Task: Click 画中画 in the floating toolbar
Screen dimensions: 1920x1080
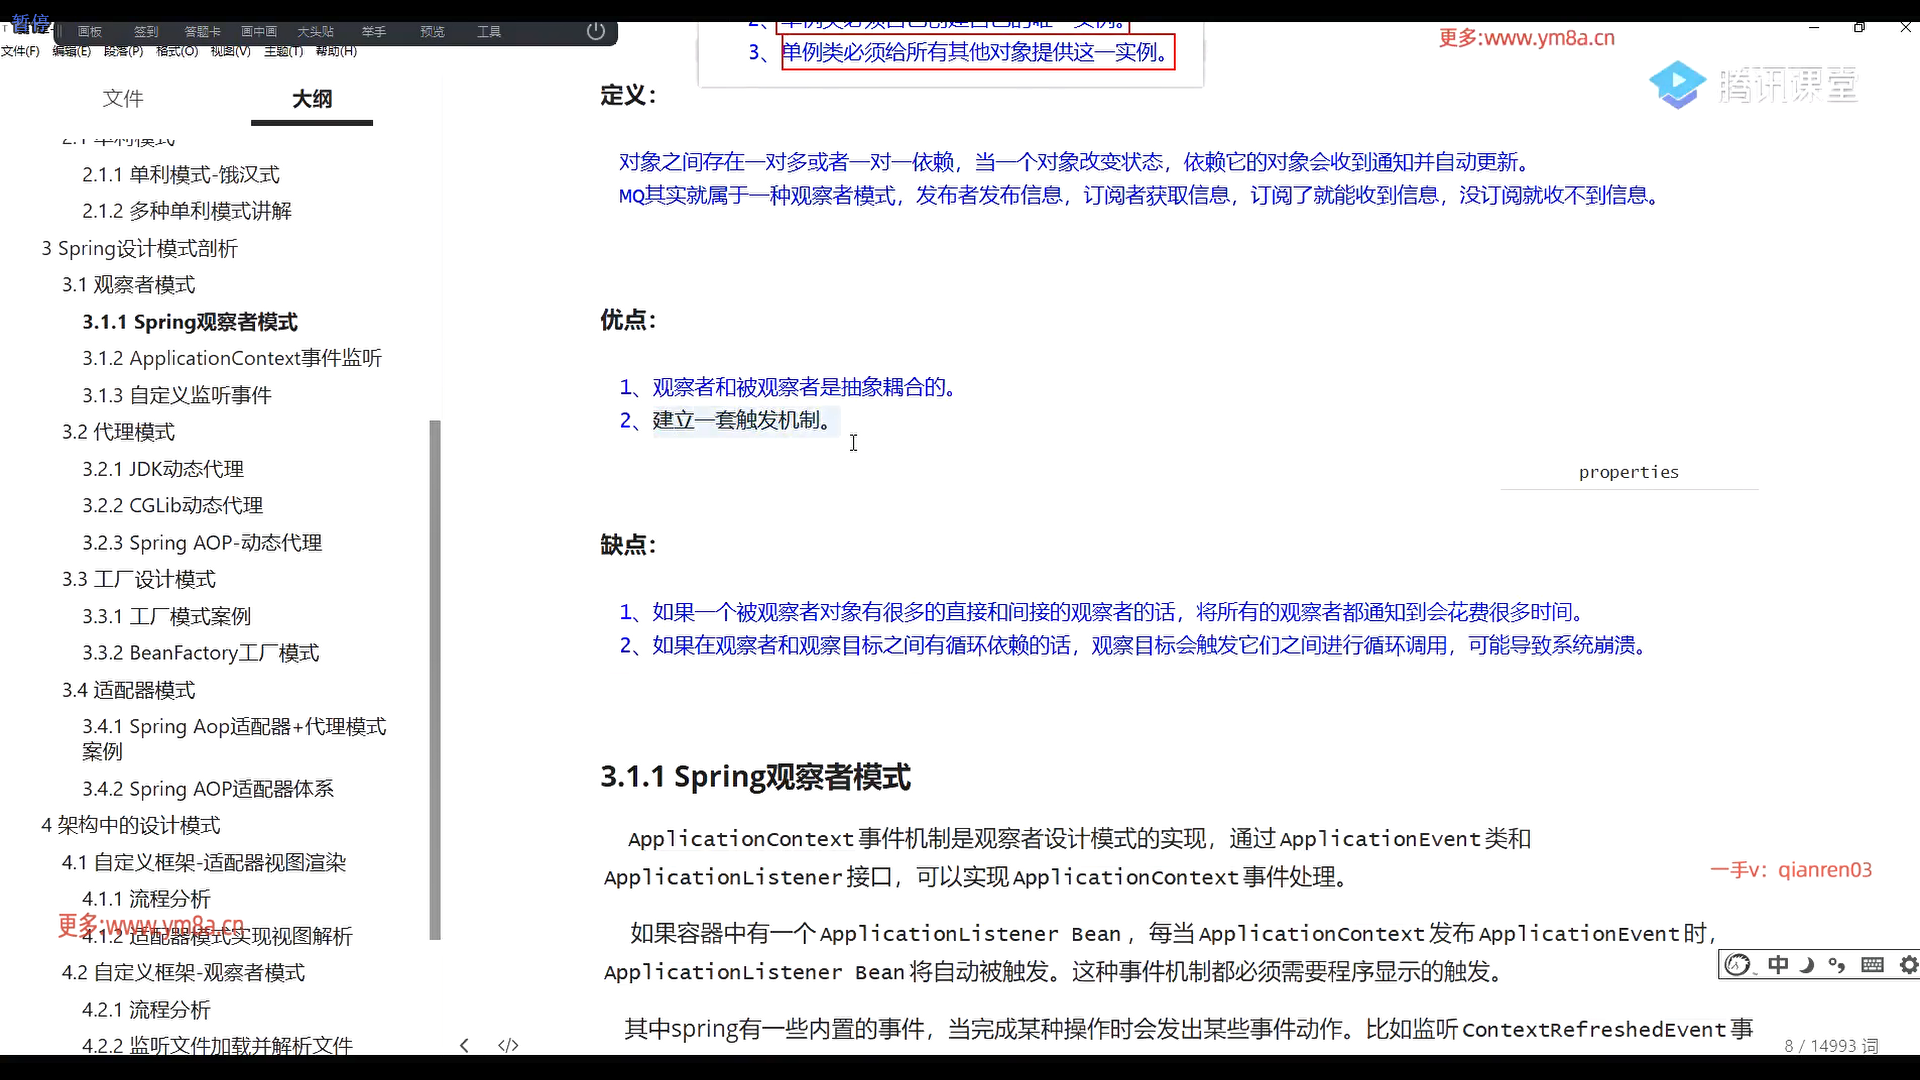Action: click(x=259, y=32)
